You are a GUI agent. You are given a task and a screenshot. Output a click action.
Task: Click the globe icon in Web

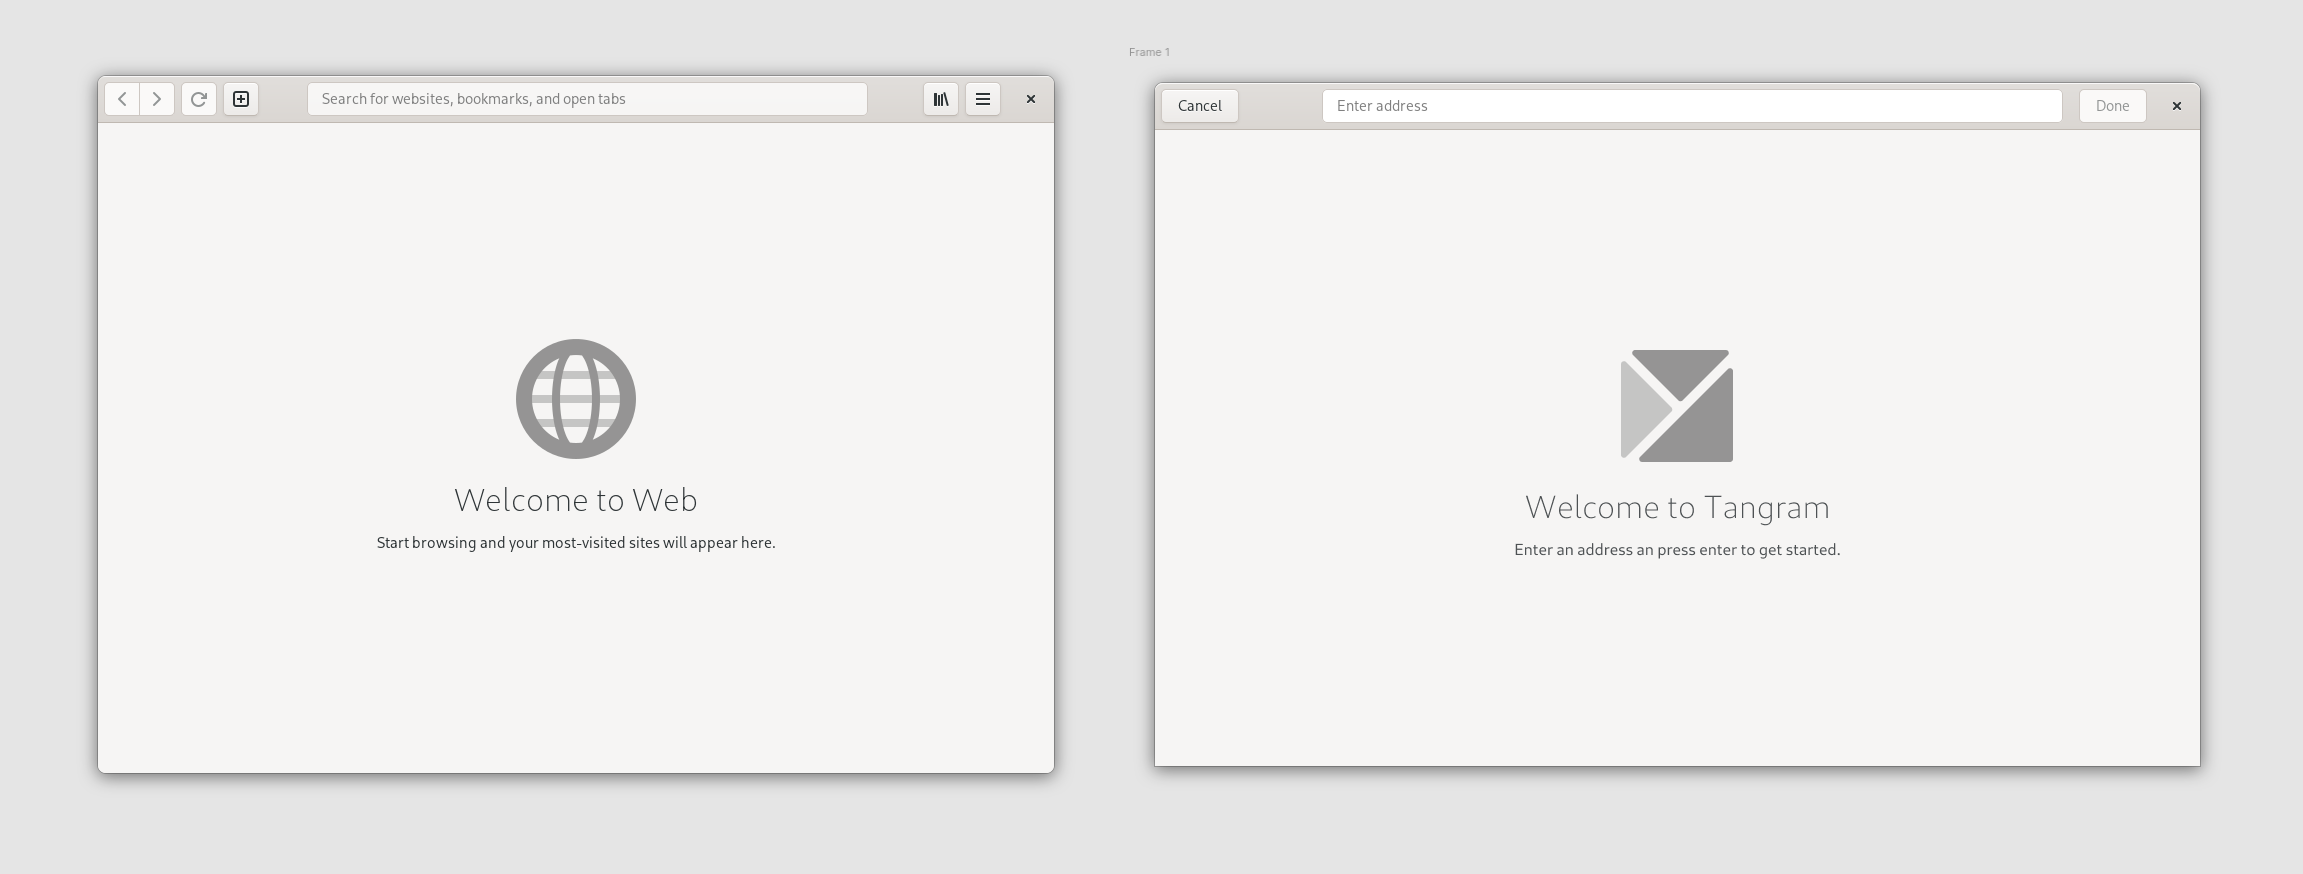[576, 399]
